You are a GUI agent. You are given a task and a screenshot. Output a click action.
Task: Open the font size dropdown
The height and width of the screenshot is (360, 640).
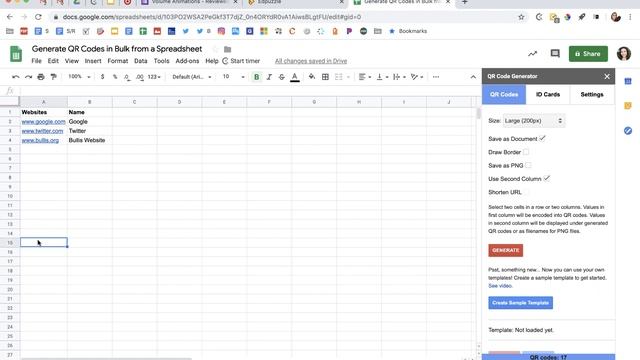point(233,77)
